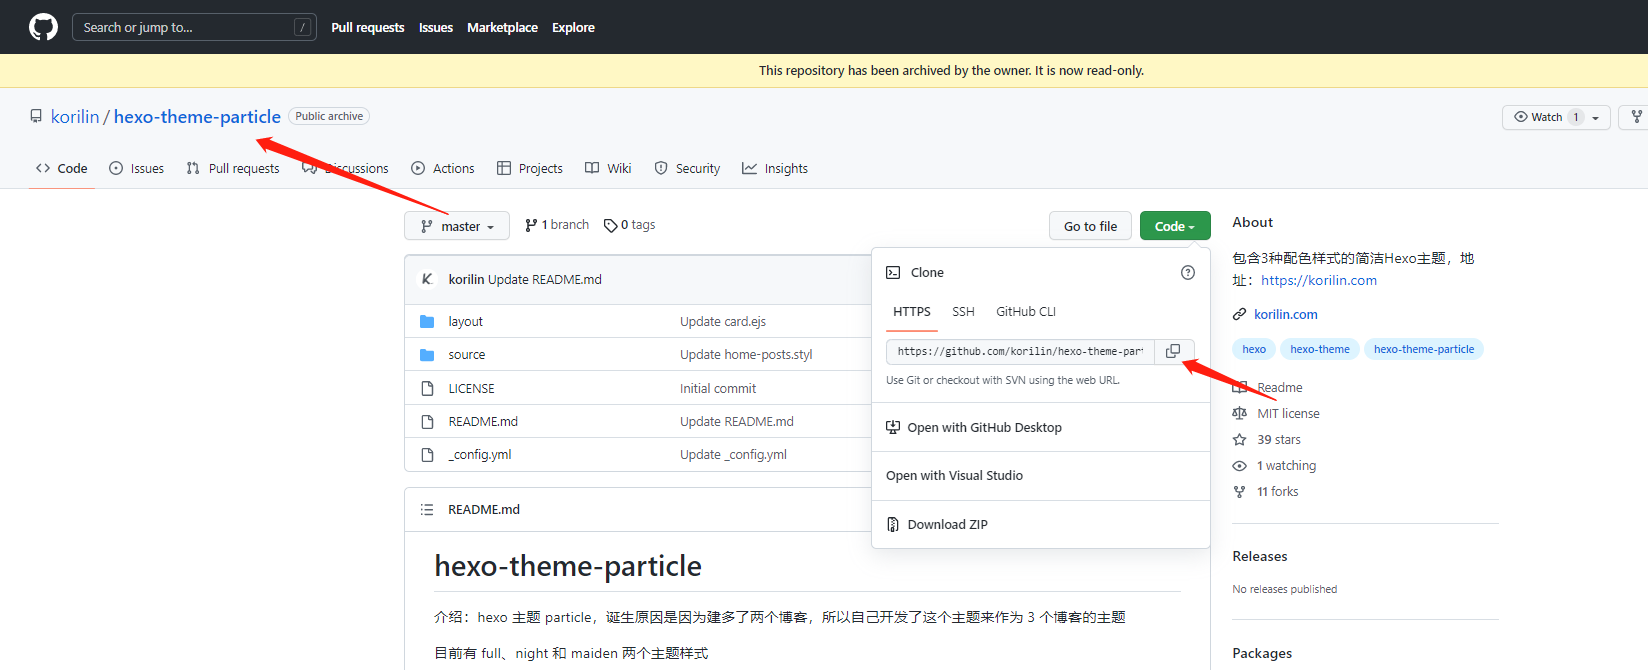Collapse the green Code dropdown

coord(1175,226)
